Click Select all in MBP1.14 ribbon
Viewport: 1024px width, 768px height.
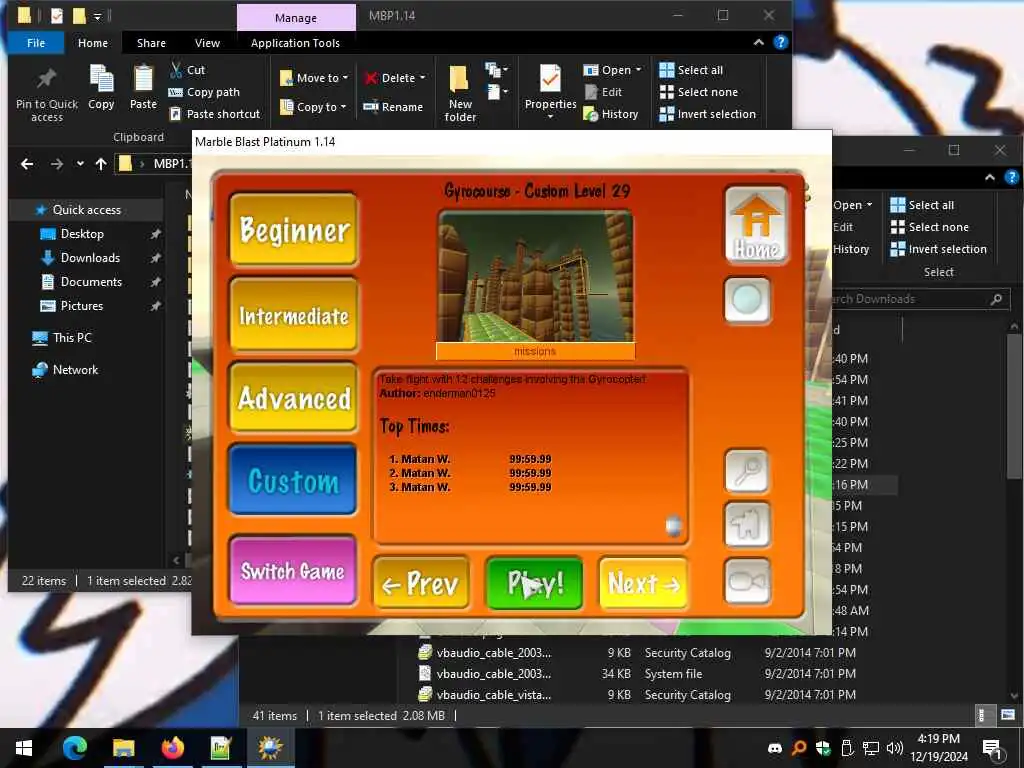click(692, 70)
